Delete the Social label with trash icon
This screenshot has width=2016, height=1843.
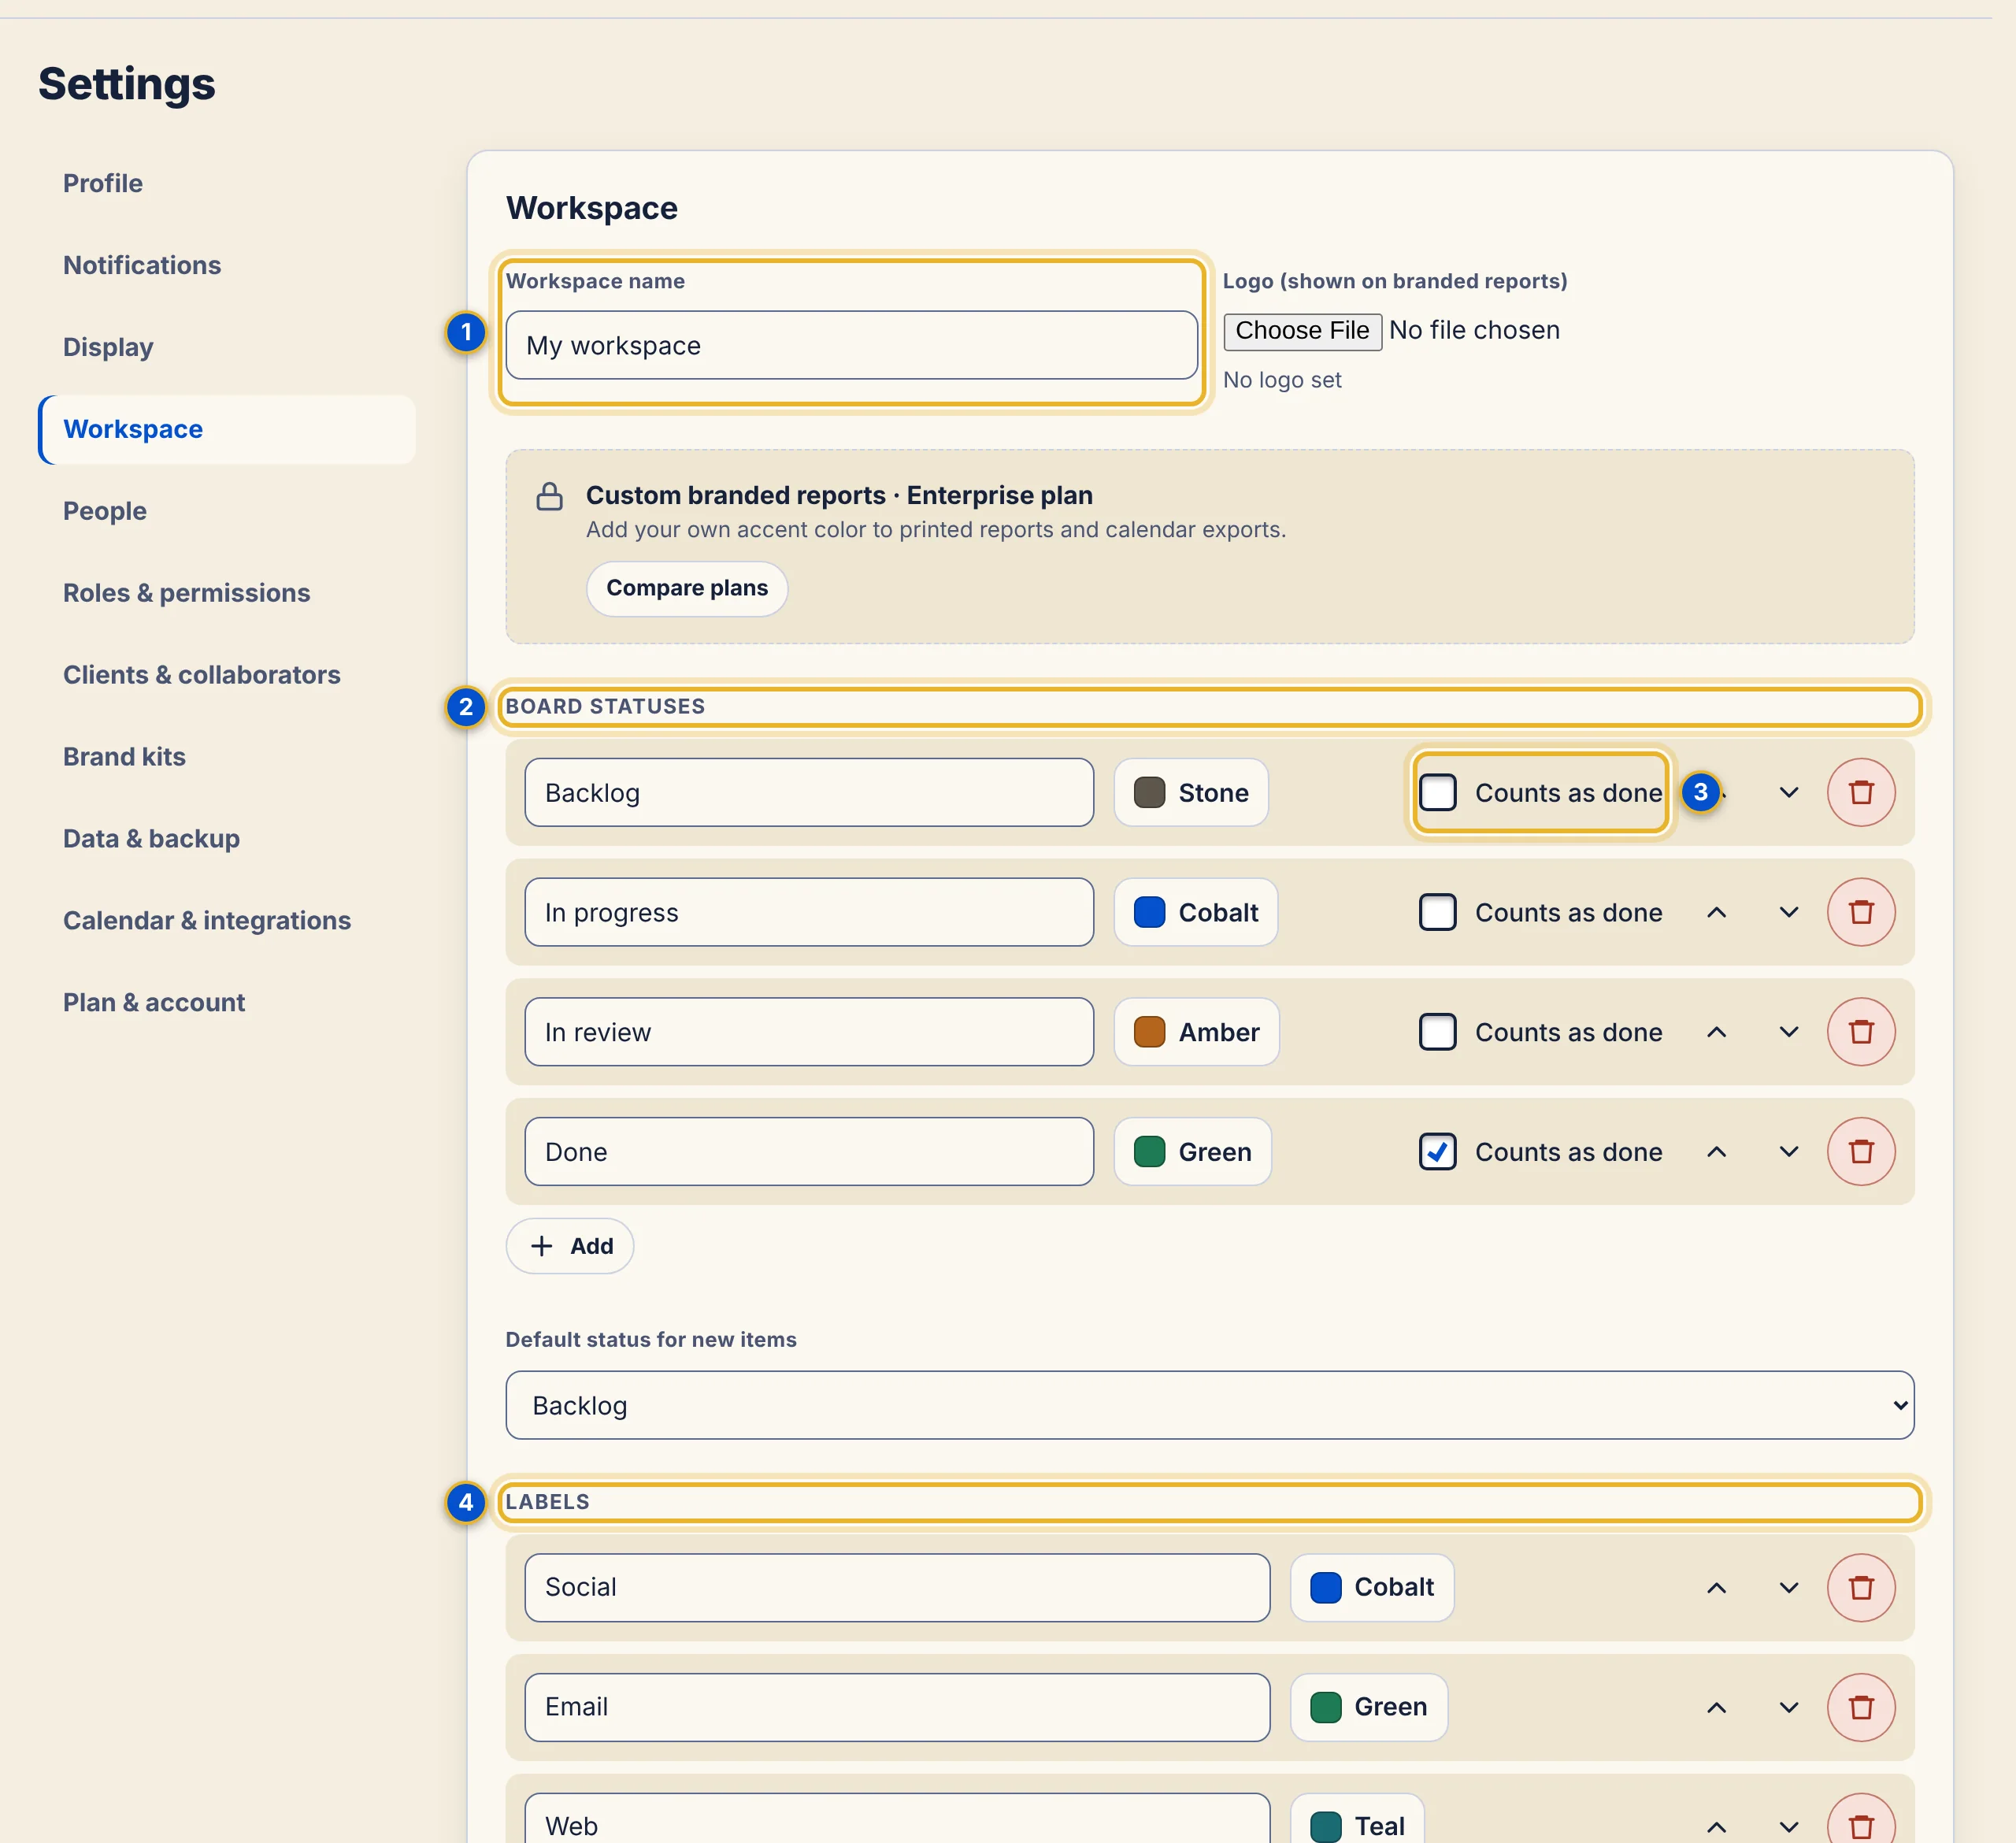(1860, 1587)
